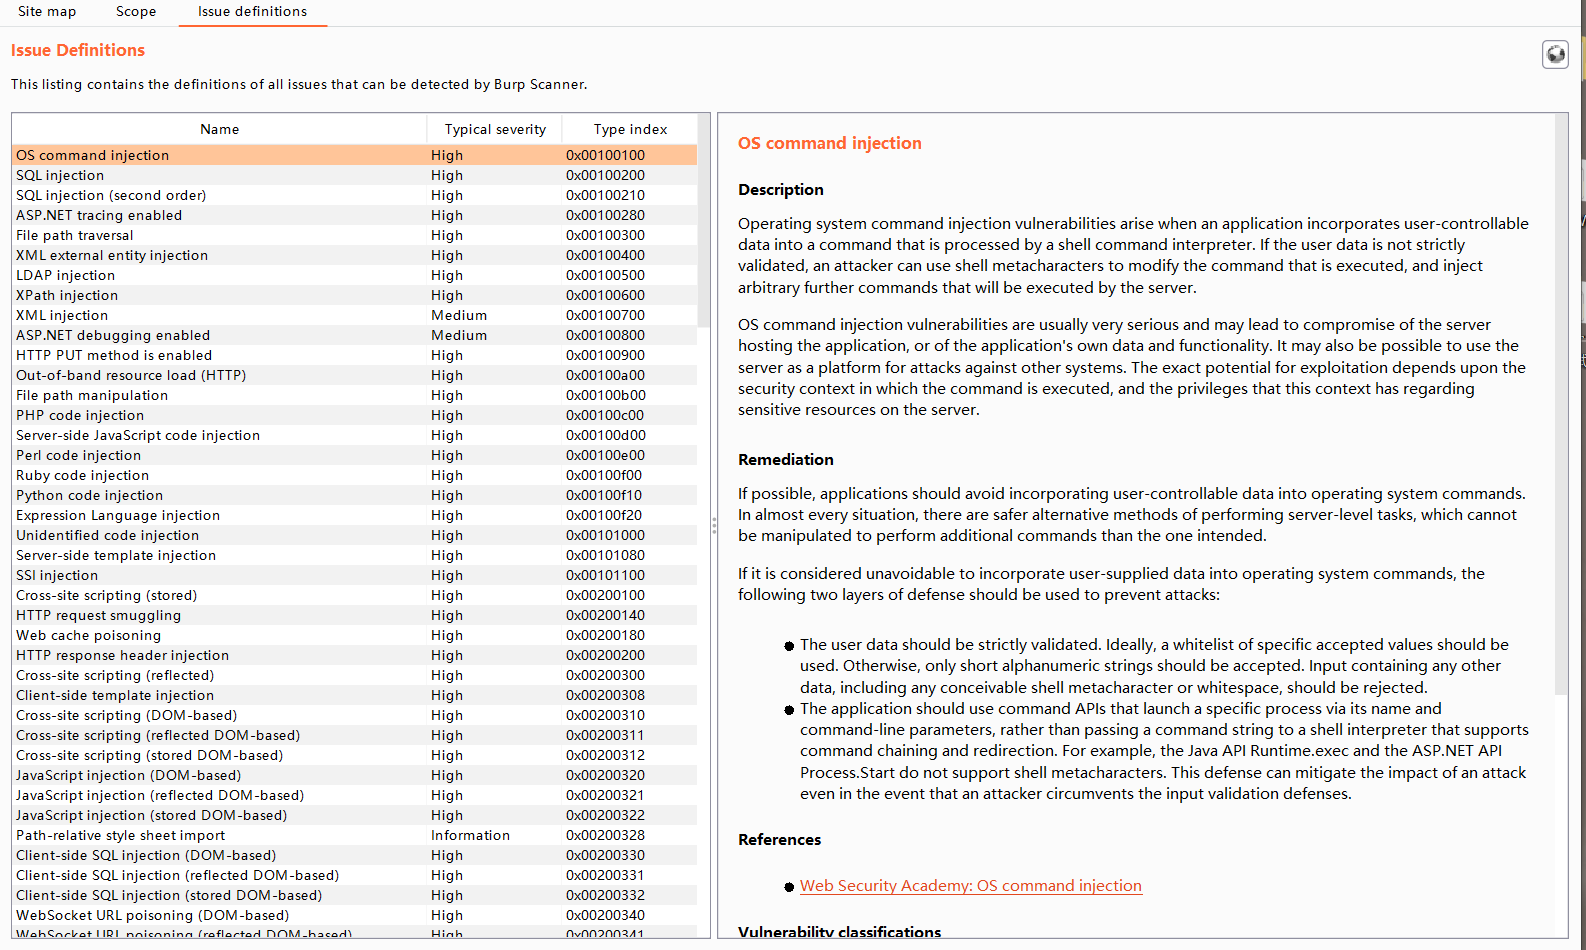The width and height of the screenshot is (1586, 950).
Task: Click the References heading in details pane
Action: click(780, 840)
